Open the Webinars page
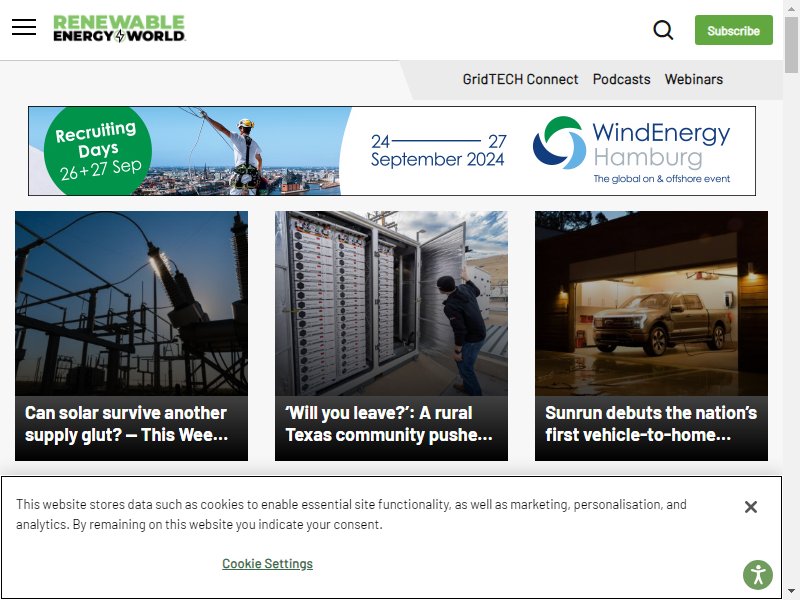Screen dimensions: 800x600 693,79
